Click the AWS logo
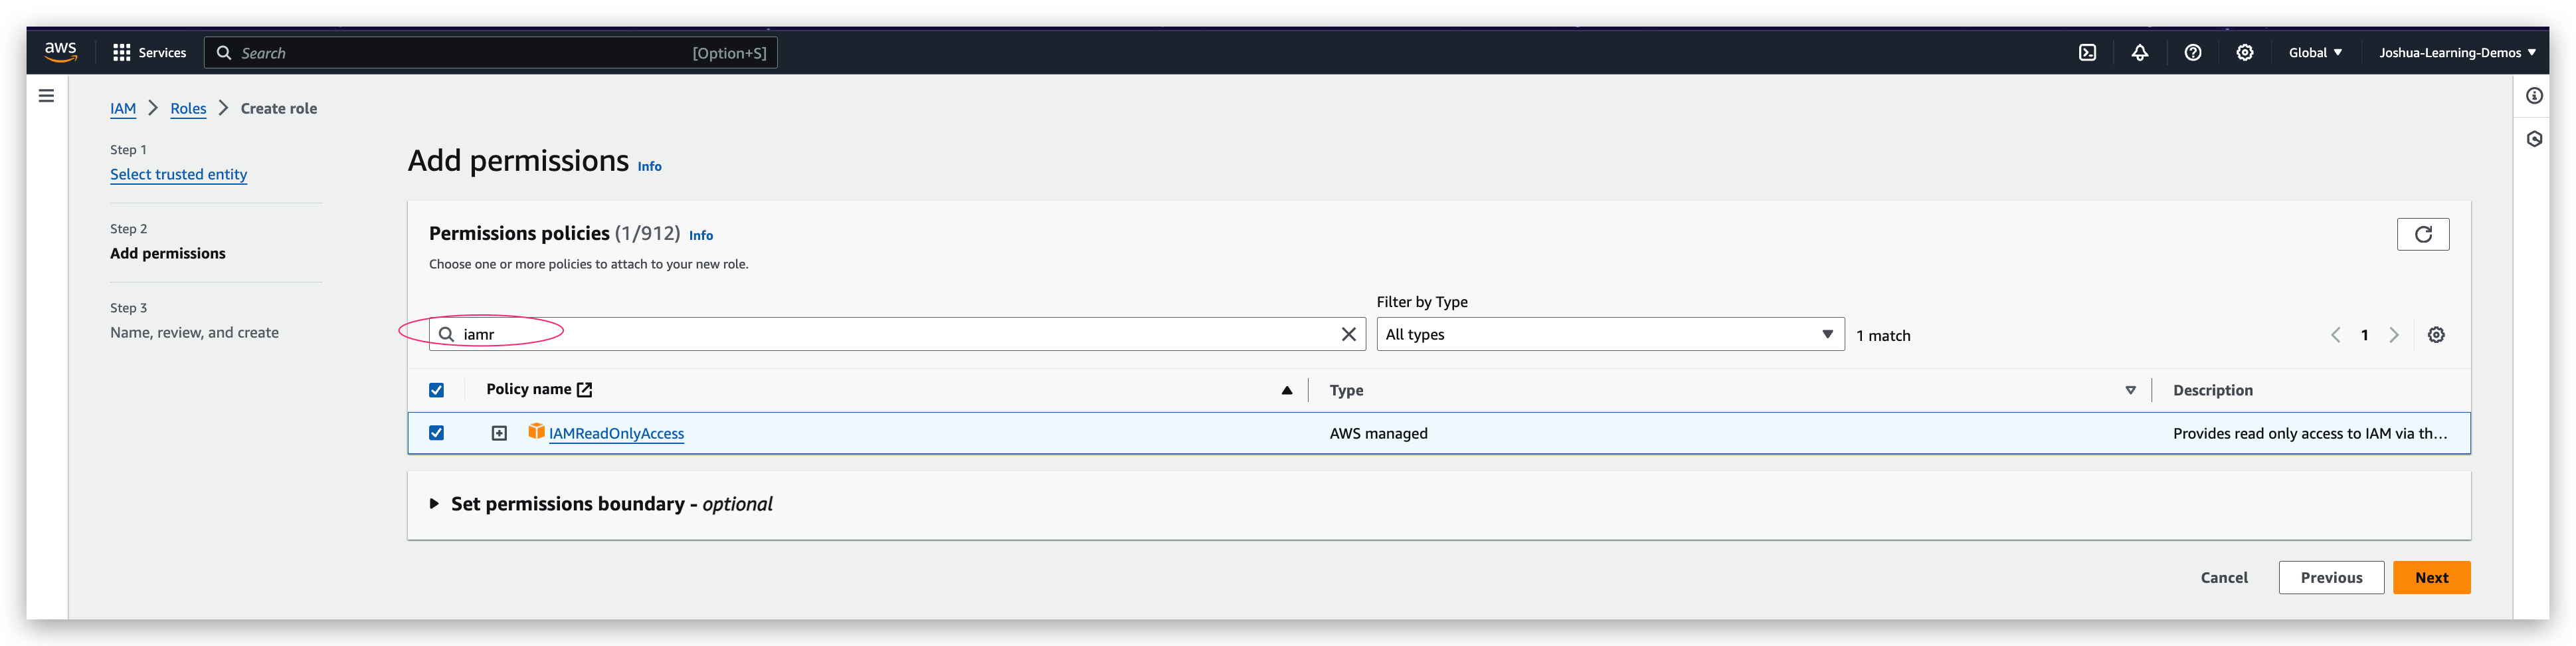The image size is (2576, 646). [x=60, y=52]
